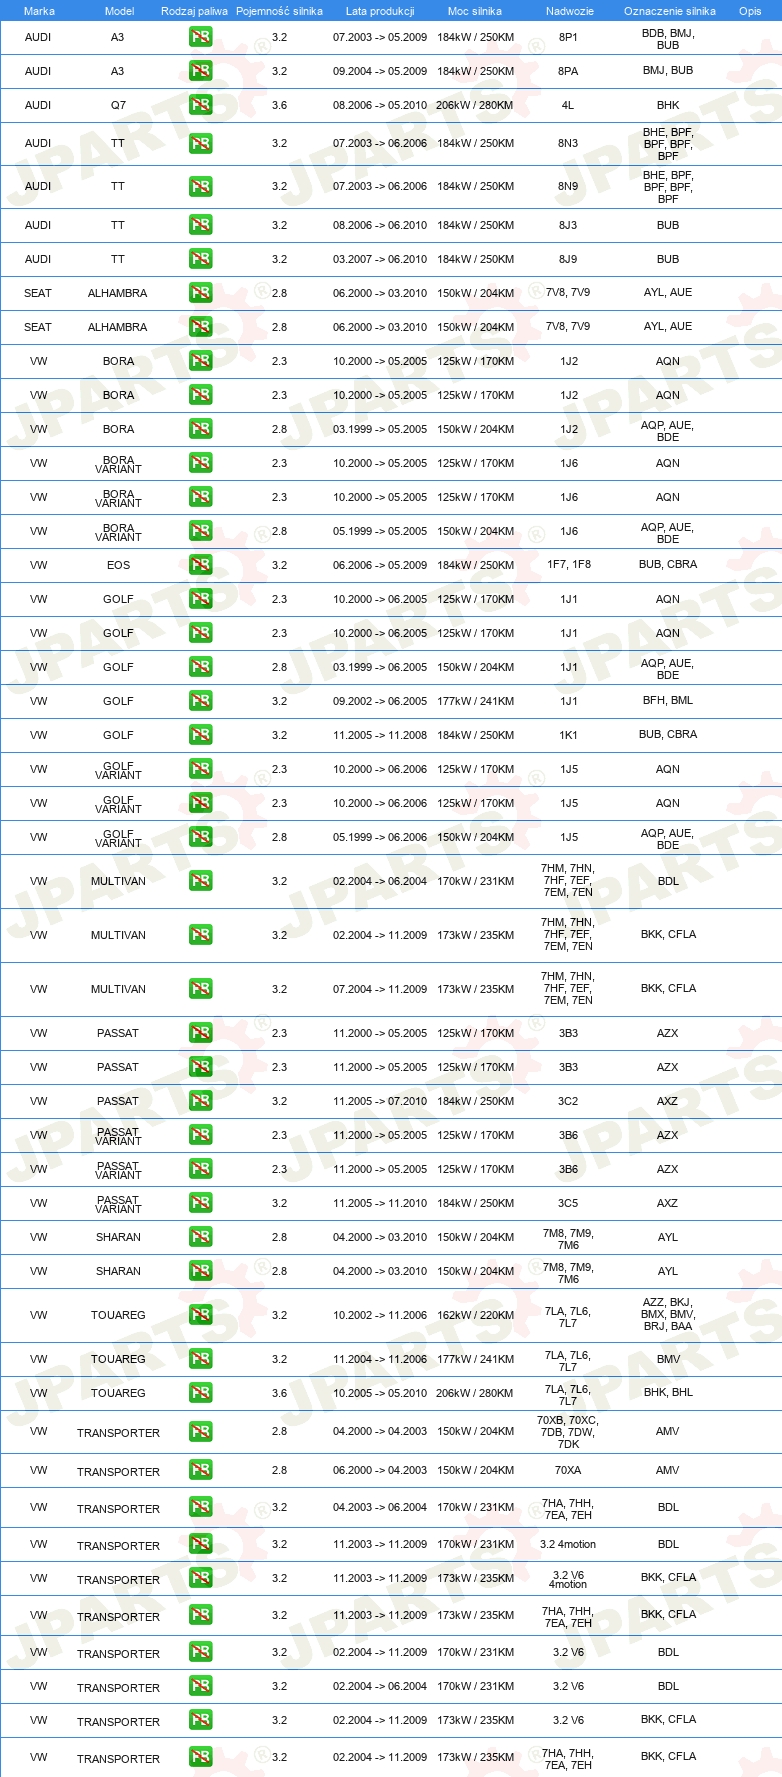The image size is (782, 1777).
Task: Click the BDB, BMJ, BUB engine code cell
Action: point(668,39)
